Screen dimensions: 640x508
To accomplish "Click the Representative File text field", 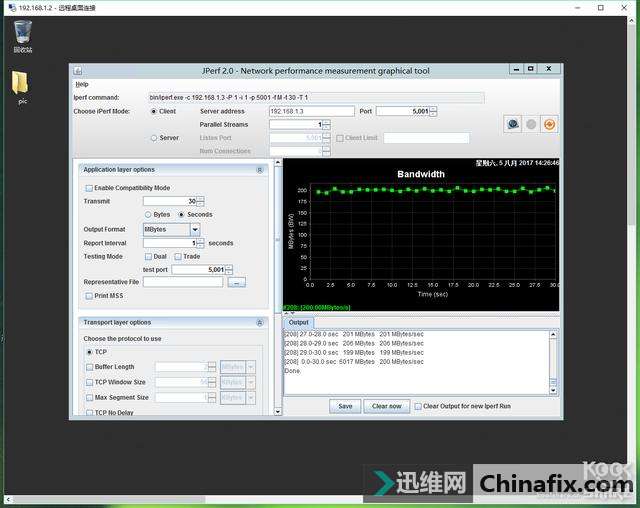I will [183, 282].
